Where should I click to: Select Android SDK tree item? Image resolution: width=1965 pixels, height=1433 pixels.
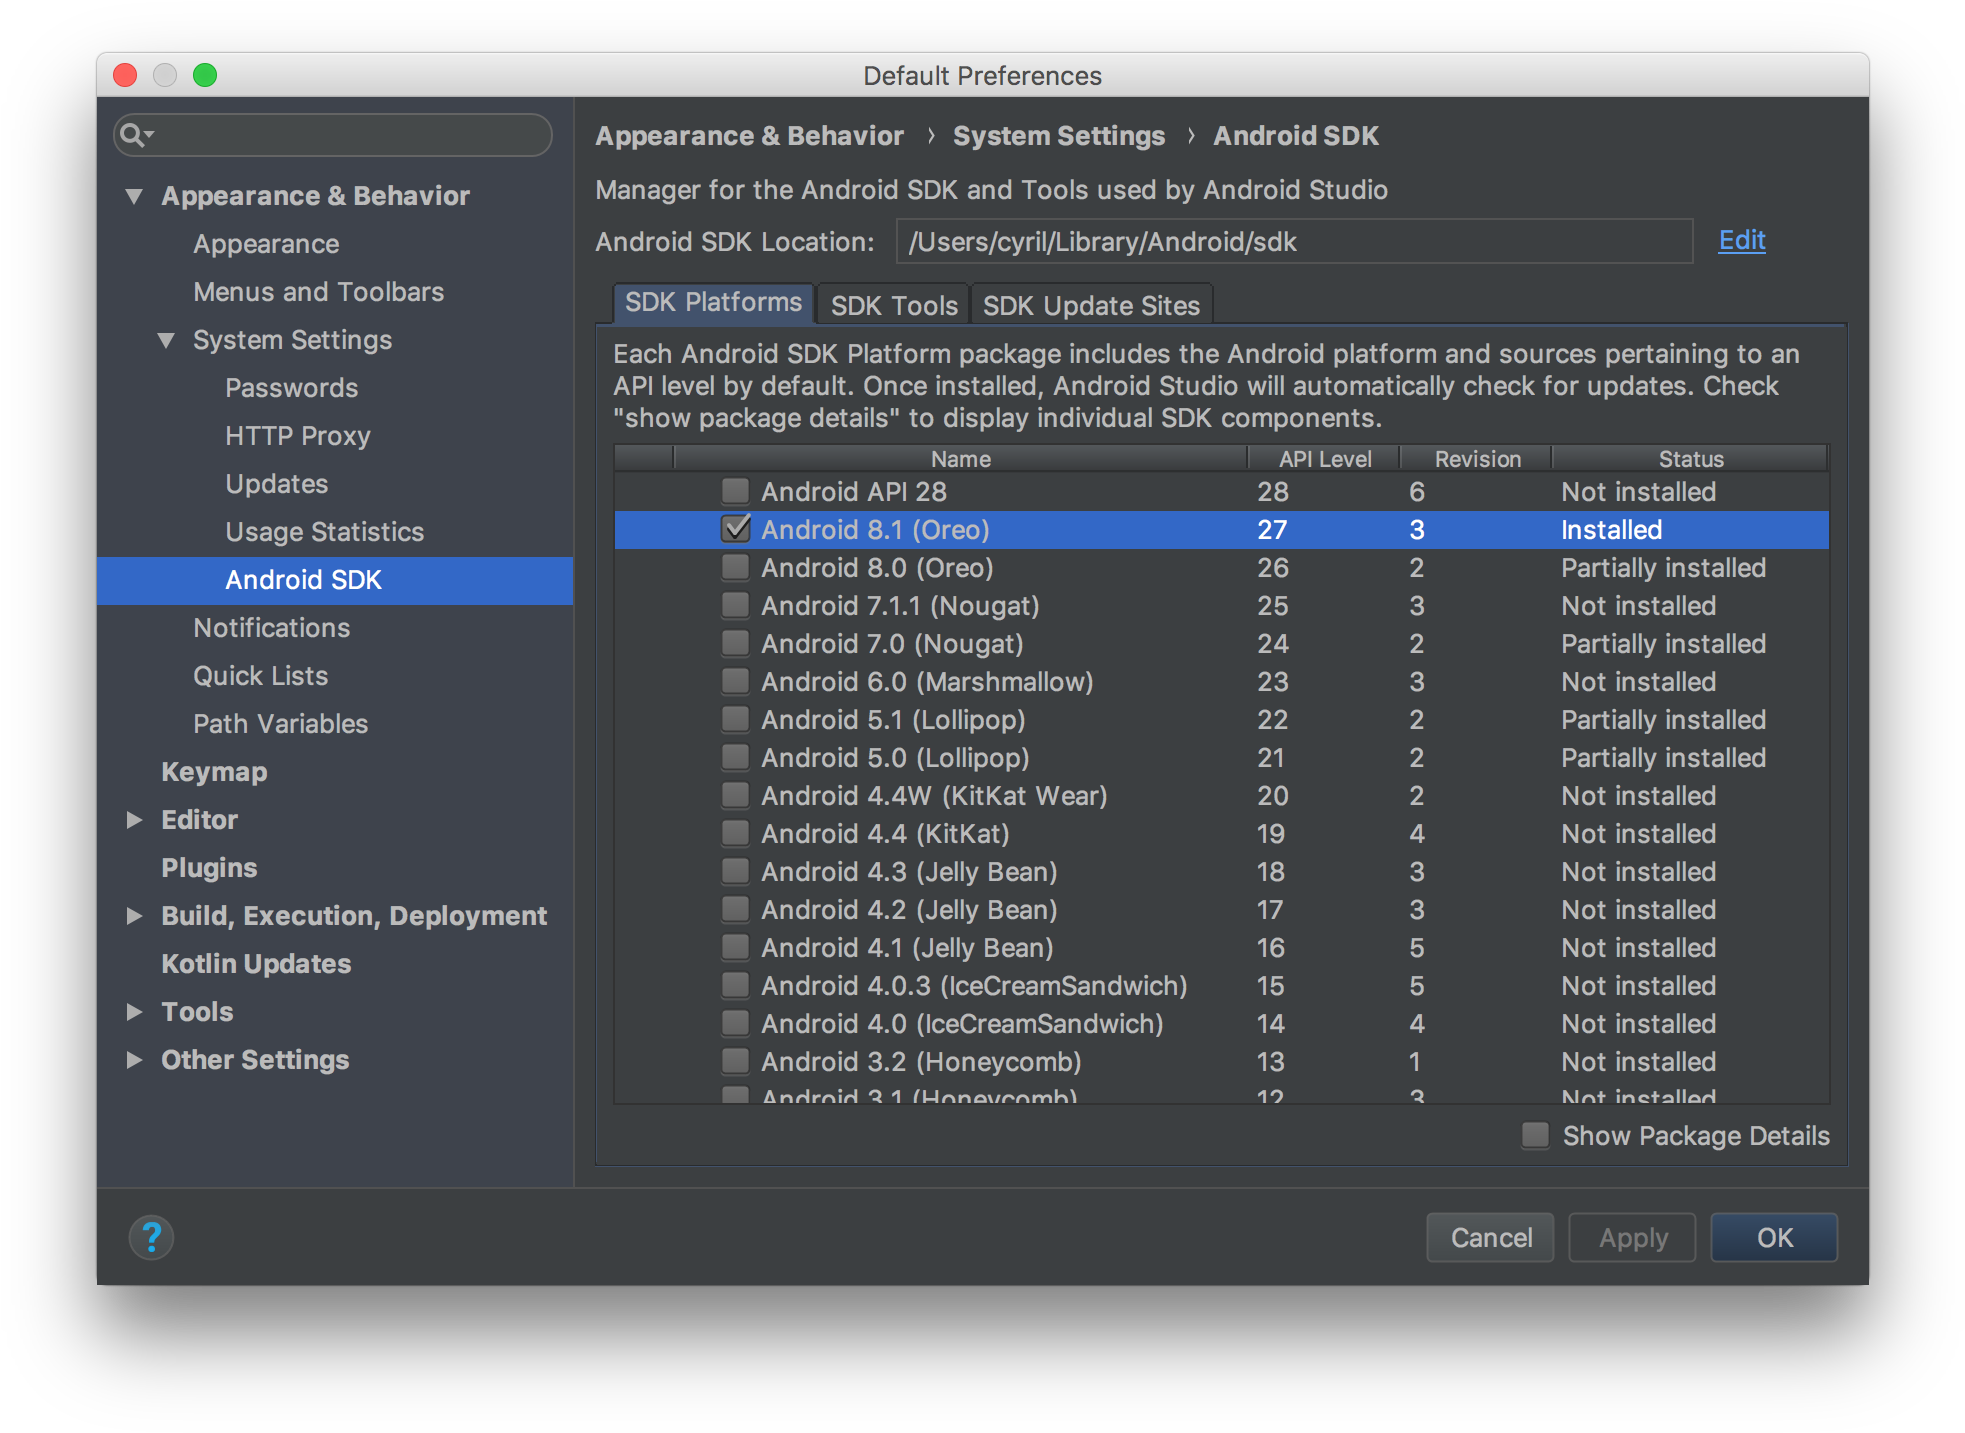click(x=335, y=580)
